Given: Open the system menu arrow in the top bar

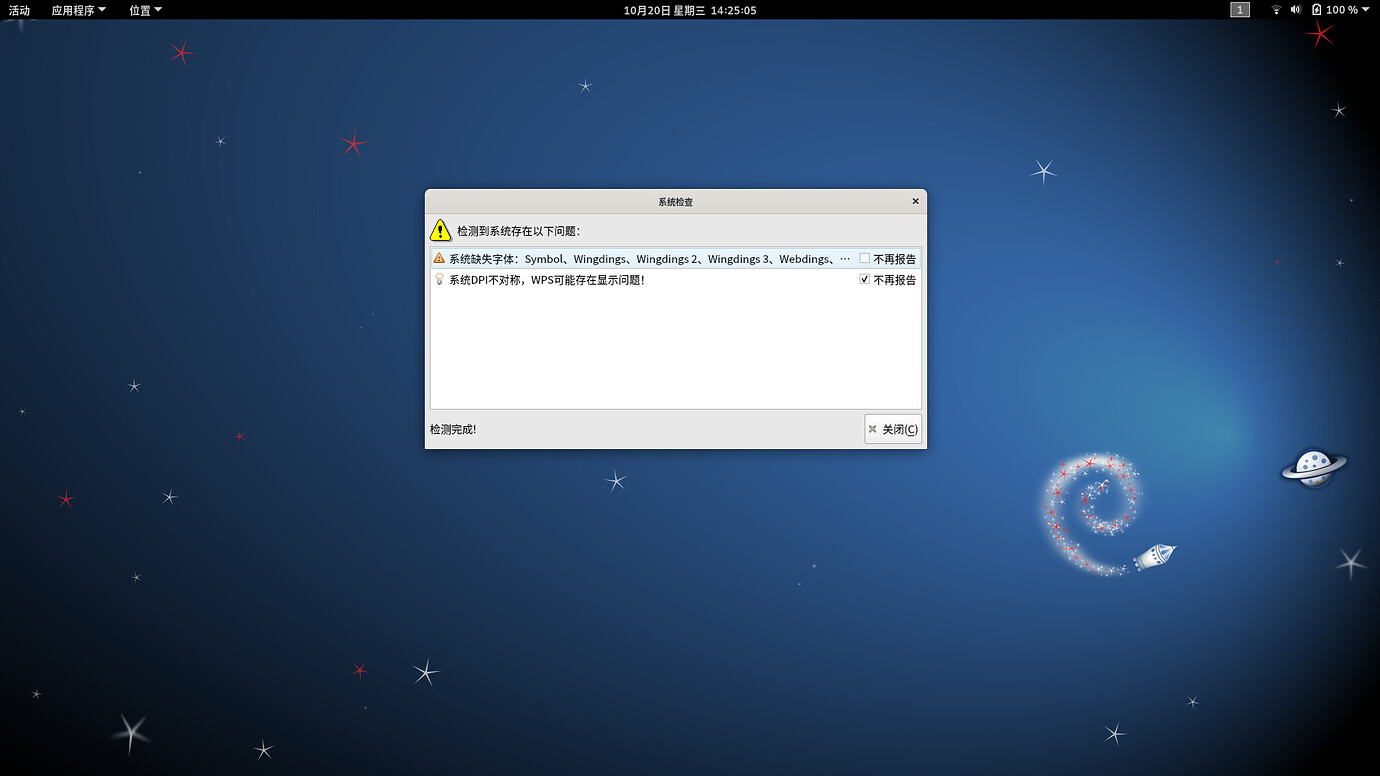Looking at the screenshot, I should 1366,10.
